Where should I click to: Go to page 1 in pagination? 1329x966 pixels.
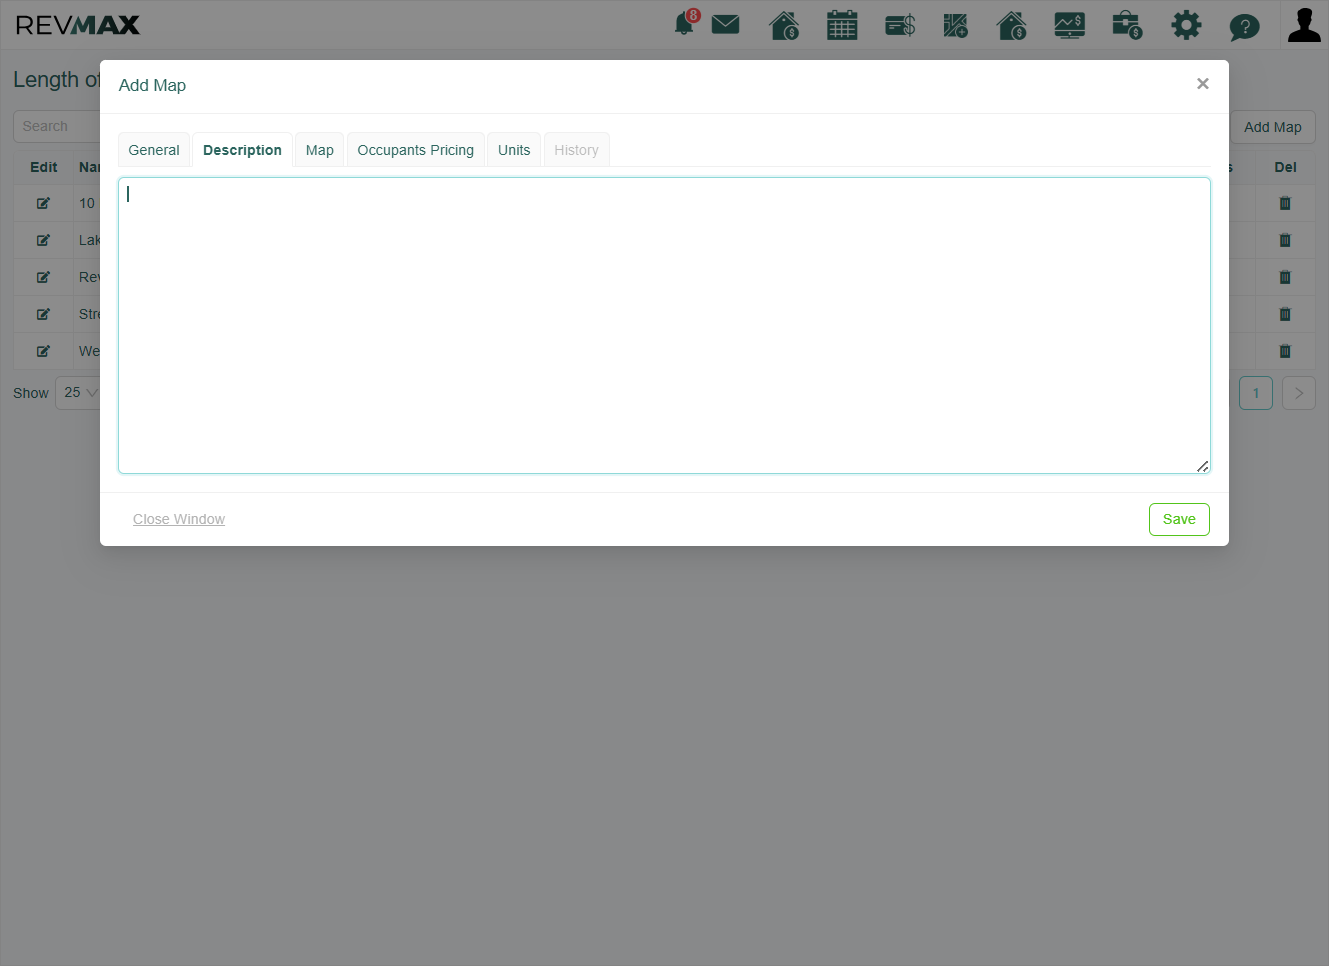(1256, 393)
